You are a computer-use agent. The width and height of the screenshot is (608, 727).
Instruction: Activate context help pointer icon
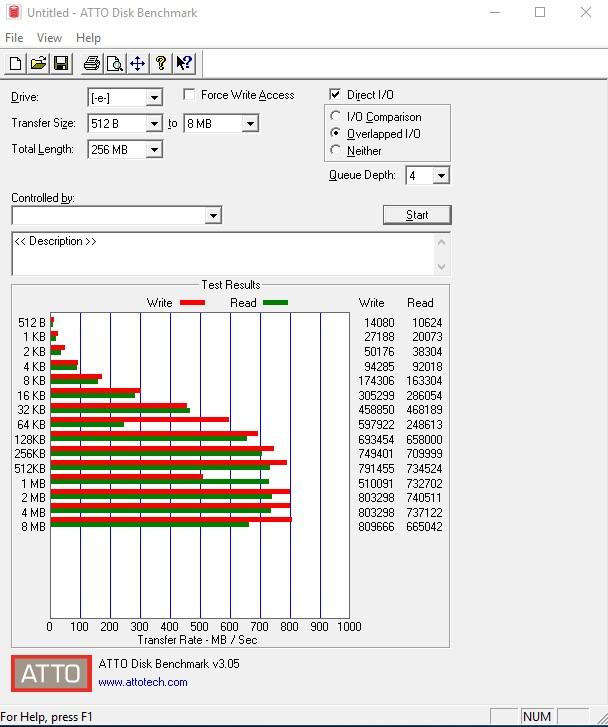coord(184,63)
